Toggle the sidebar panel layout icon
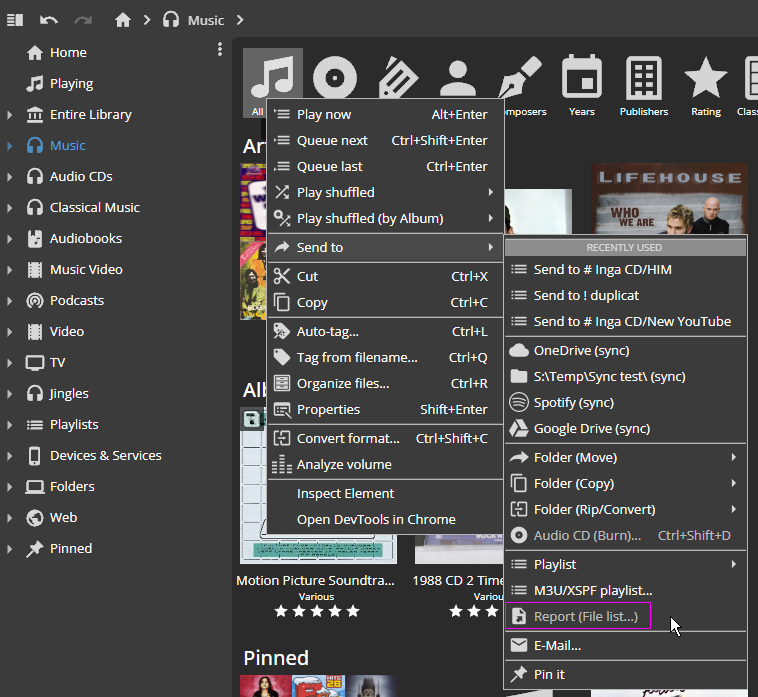The height and width of the screenshot is (697, 758). [14, 19]
